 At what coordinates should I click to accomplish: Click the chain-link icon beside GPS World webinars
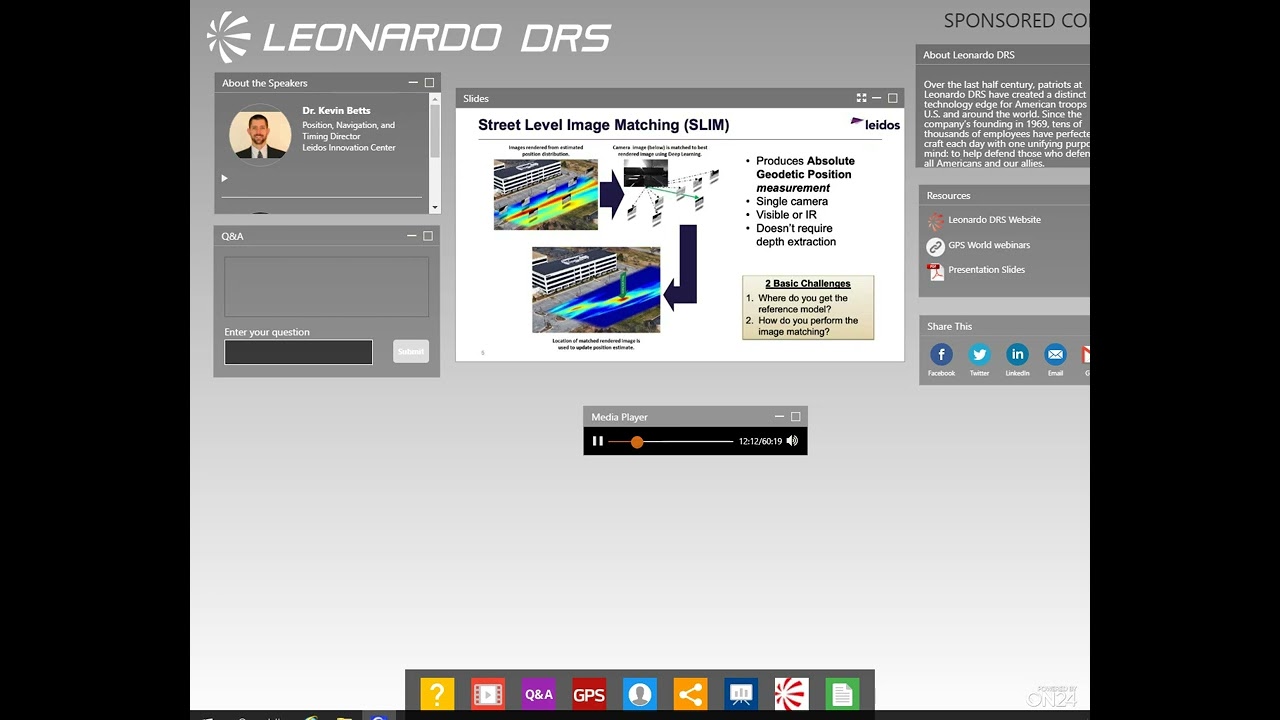coord(936,246)
